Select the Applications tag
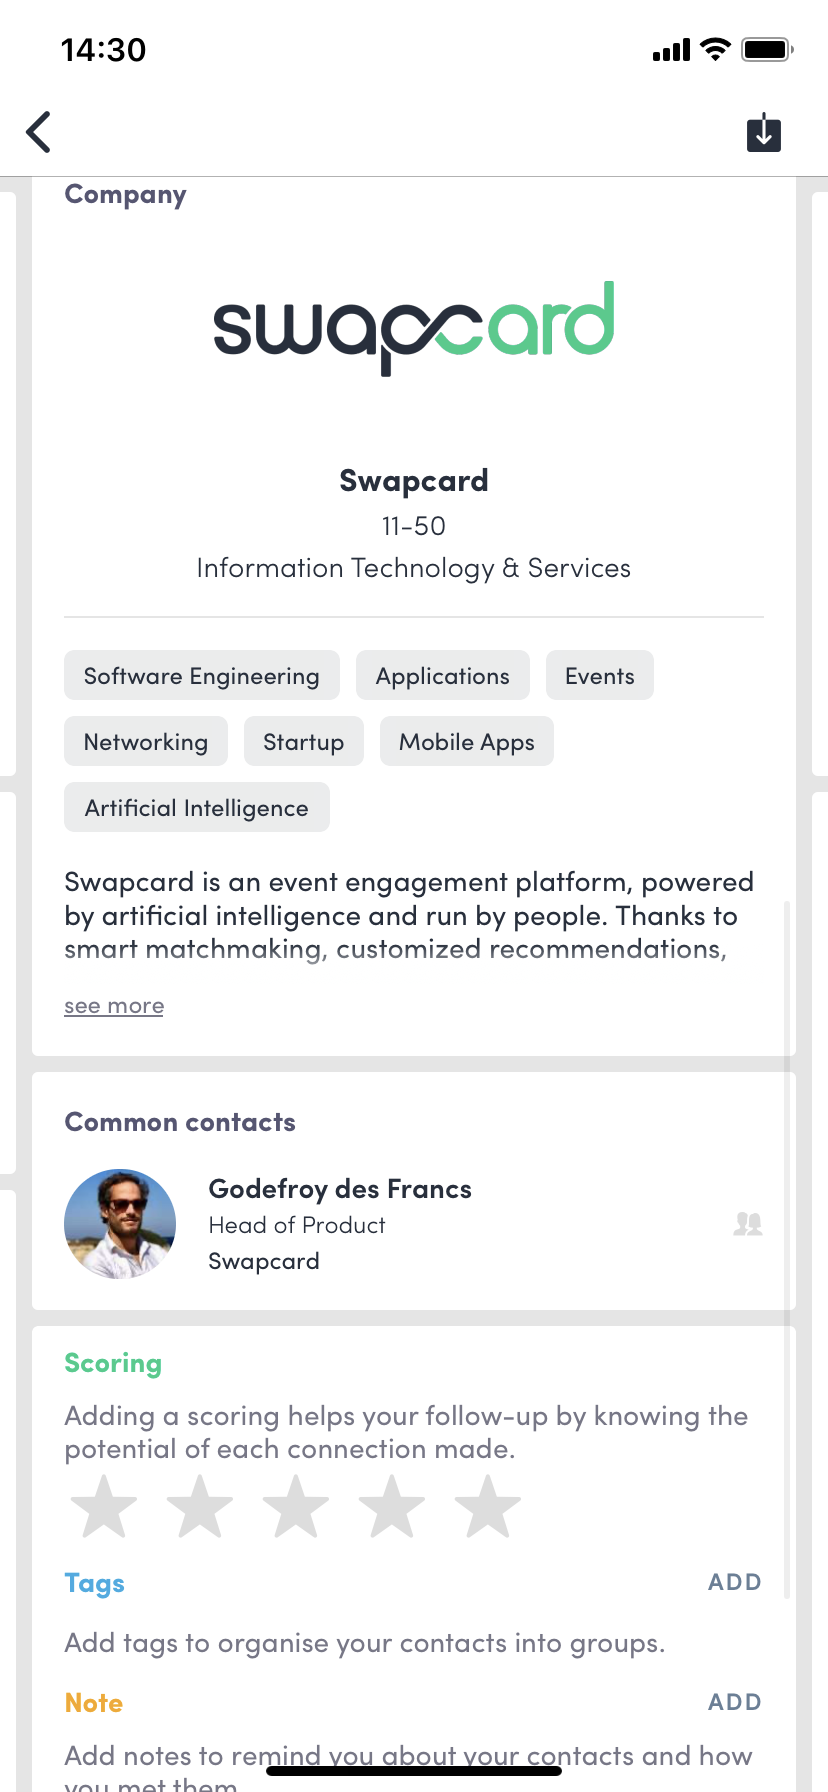 tap(443, 676)
